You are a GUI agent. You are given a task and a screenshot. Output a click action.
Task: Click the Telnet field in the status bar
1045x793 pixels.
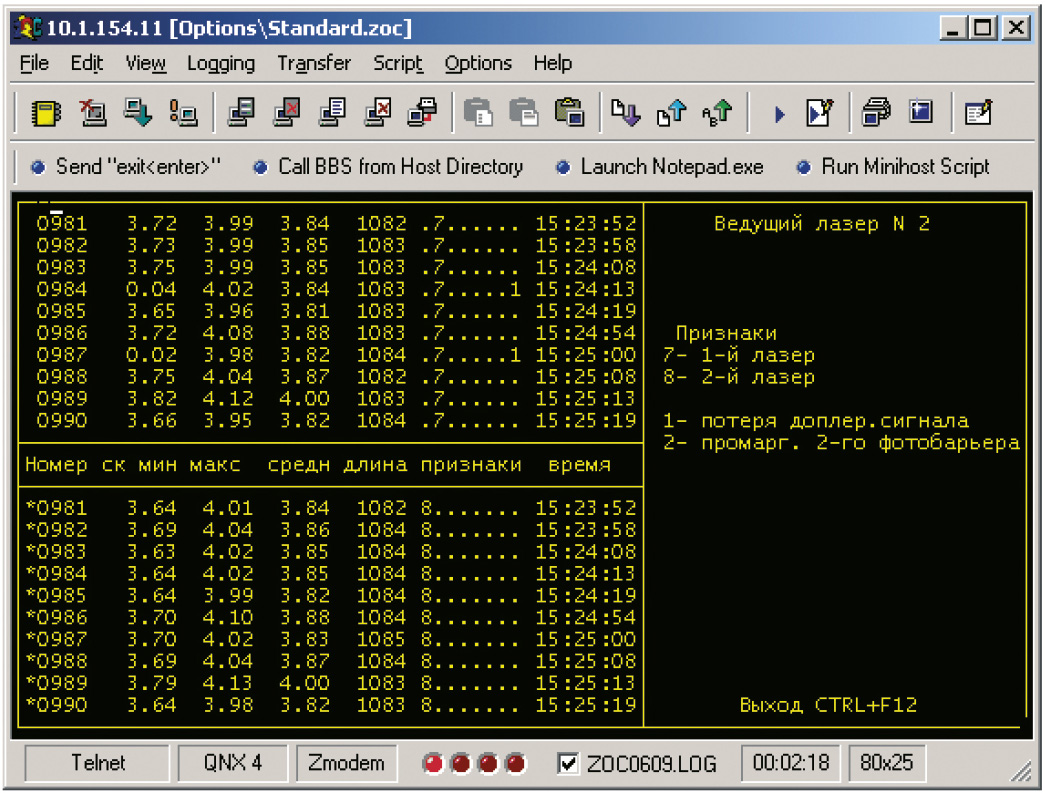pos(97,763)
